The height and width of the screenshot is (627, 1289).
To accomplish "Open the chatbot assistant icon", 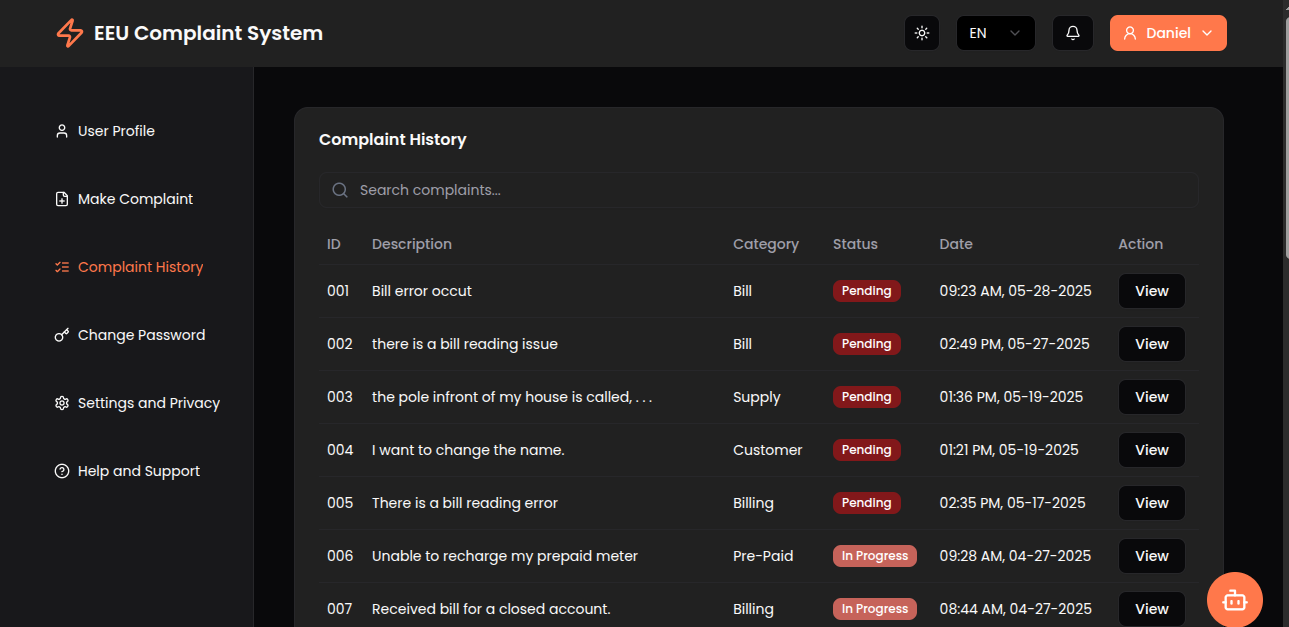I will (x=1235, y=599).
